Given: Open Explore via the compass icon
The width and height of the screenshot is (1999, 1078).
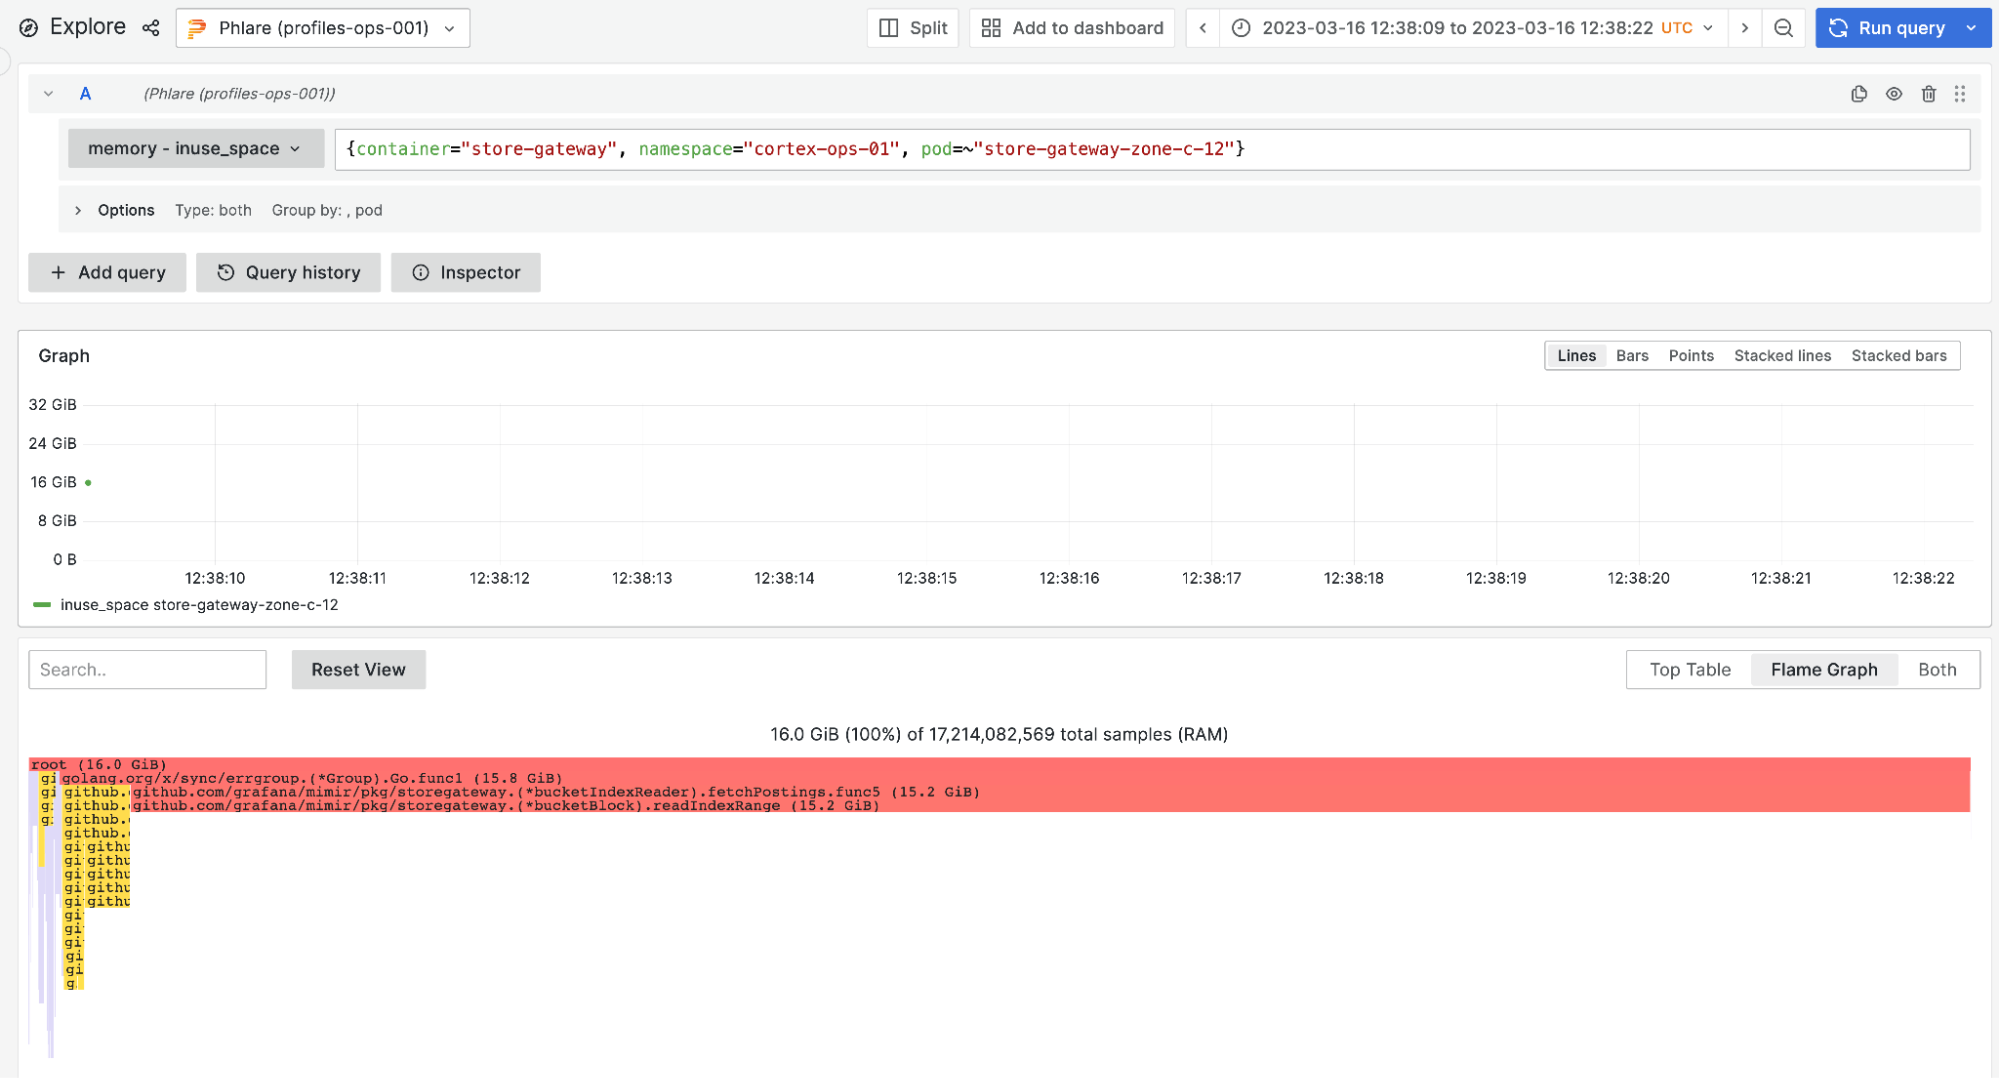Looking at the screenshot, I should [x=26, y=27].
